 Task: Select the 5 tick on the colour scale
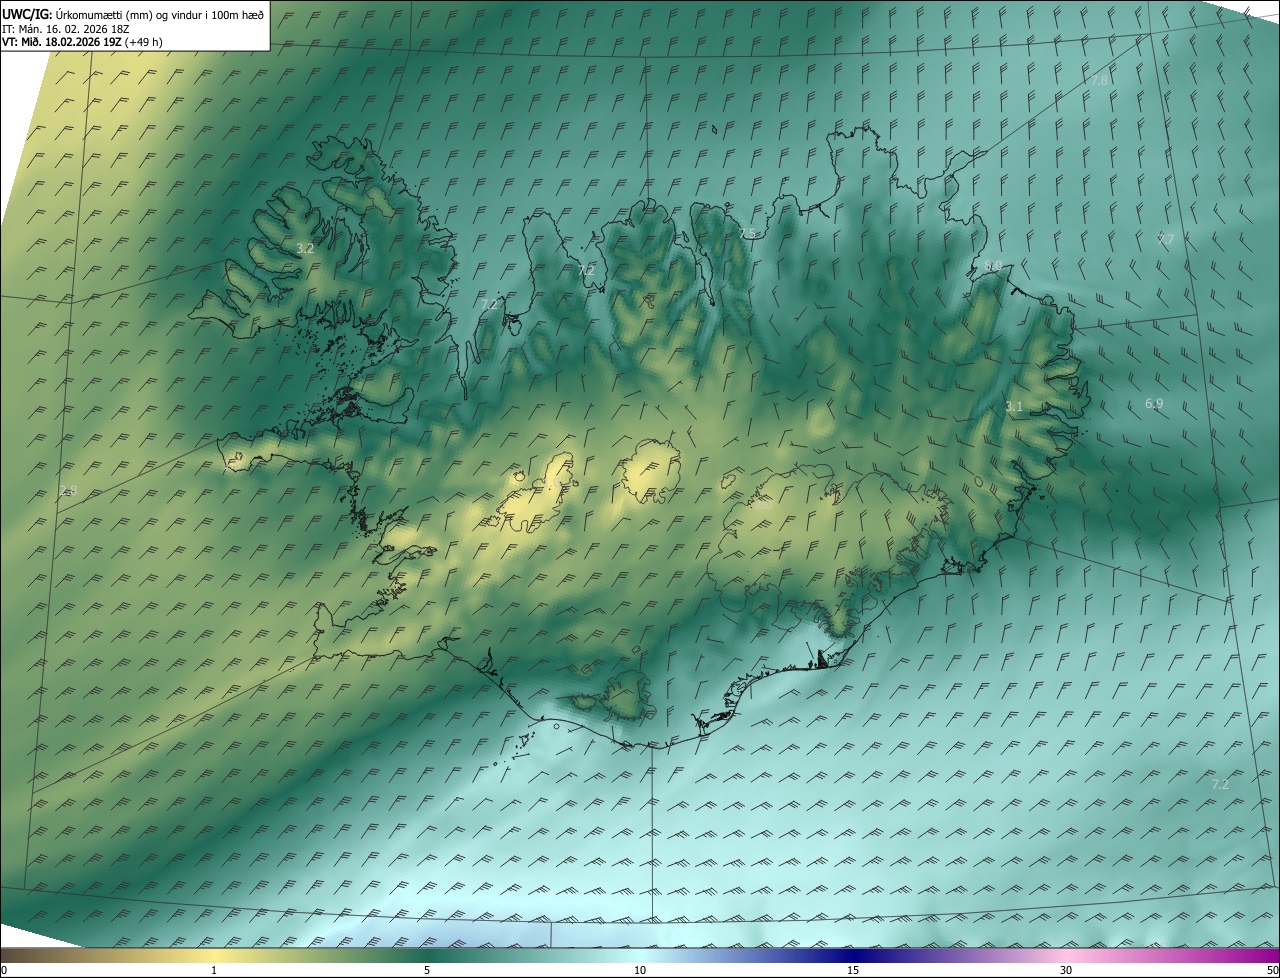tap(427, 970)
